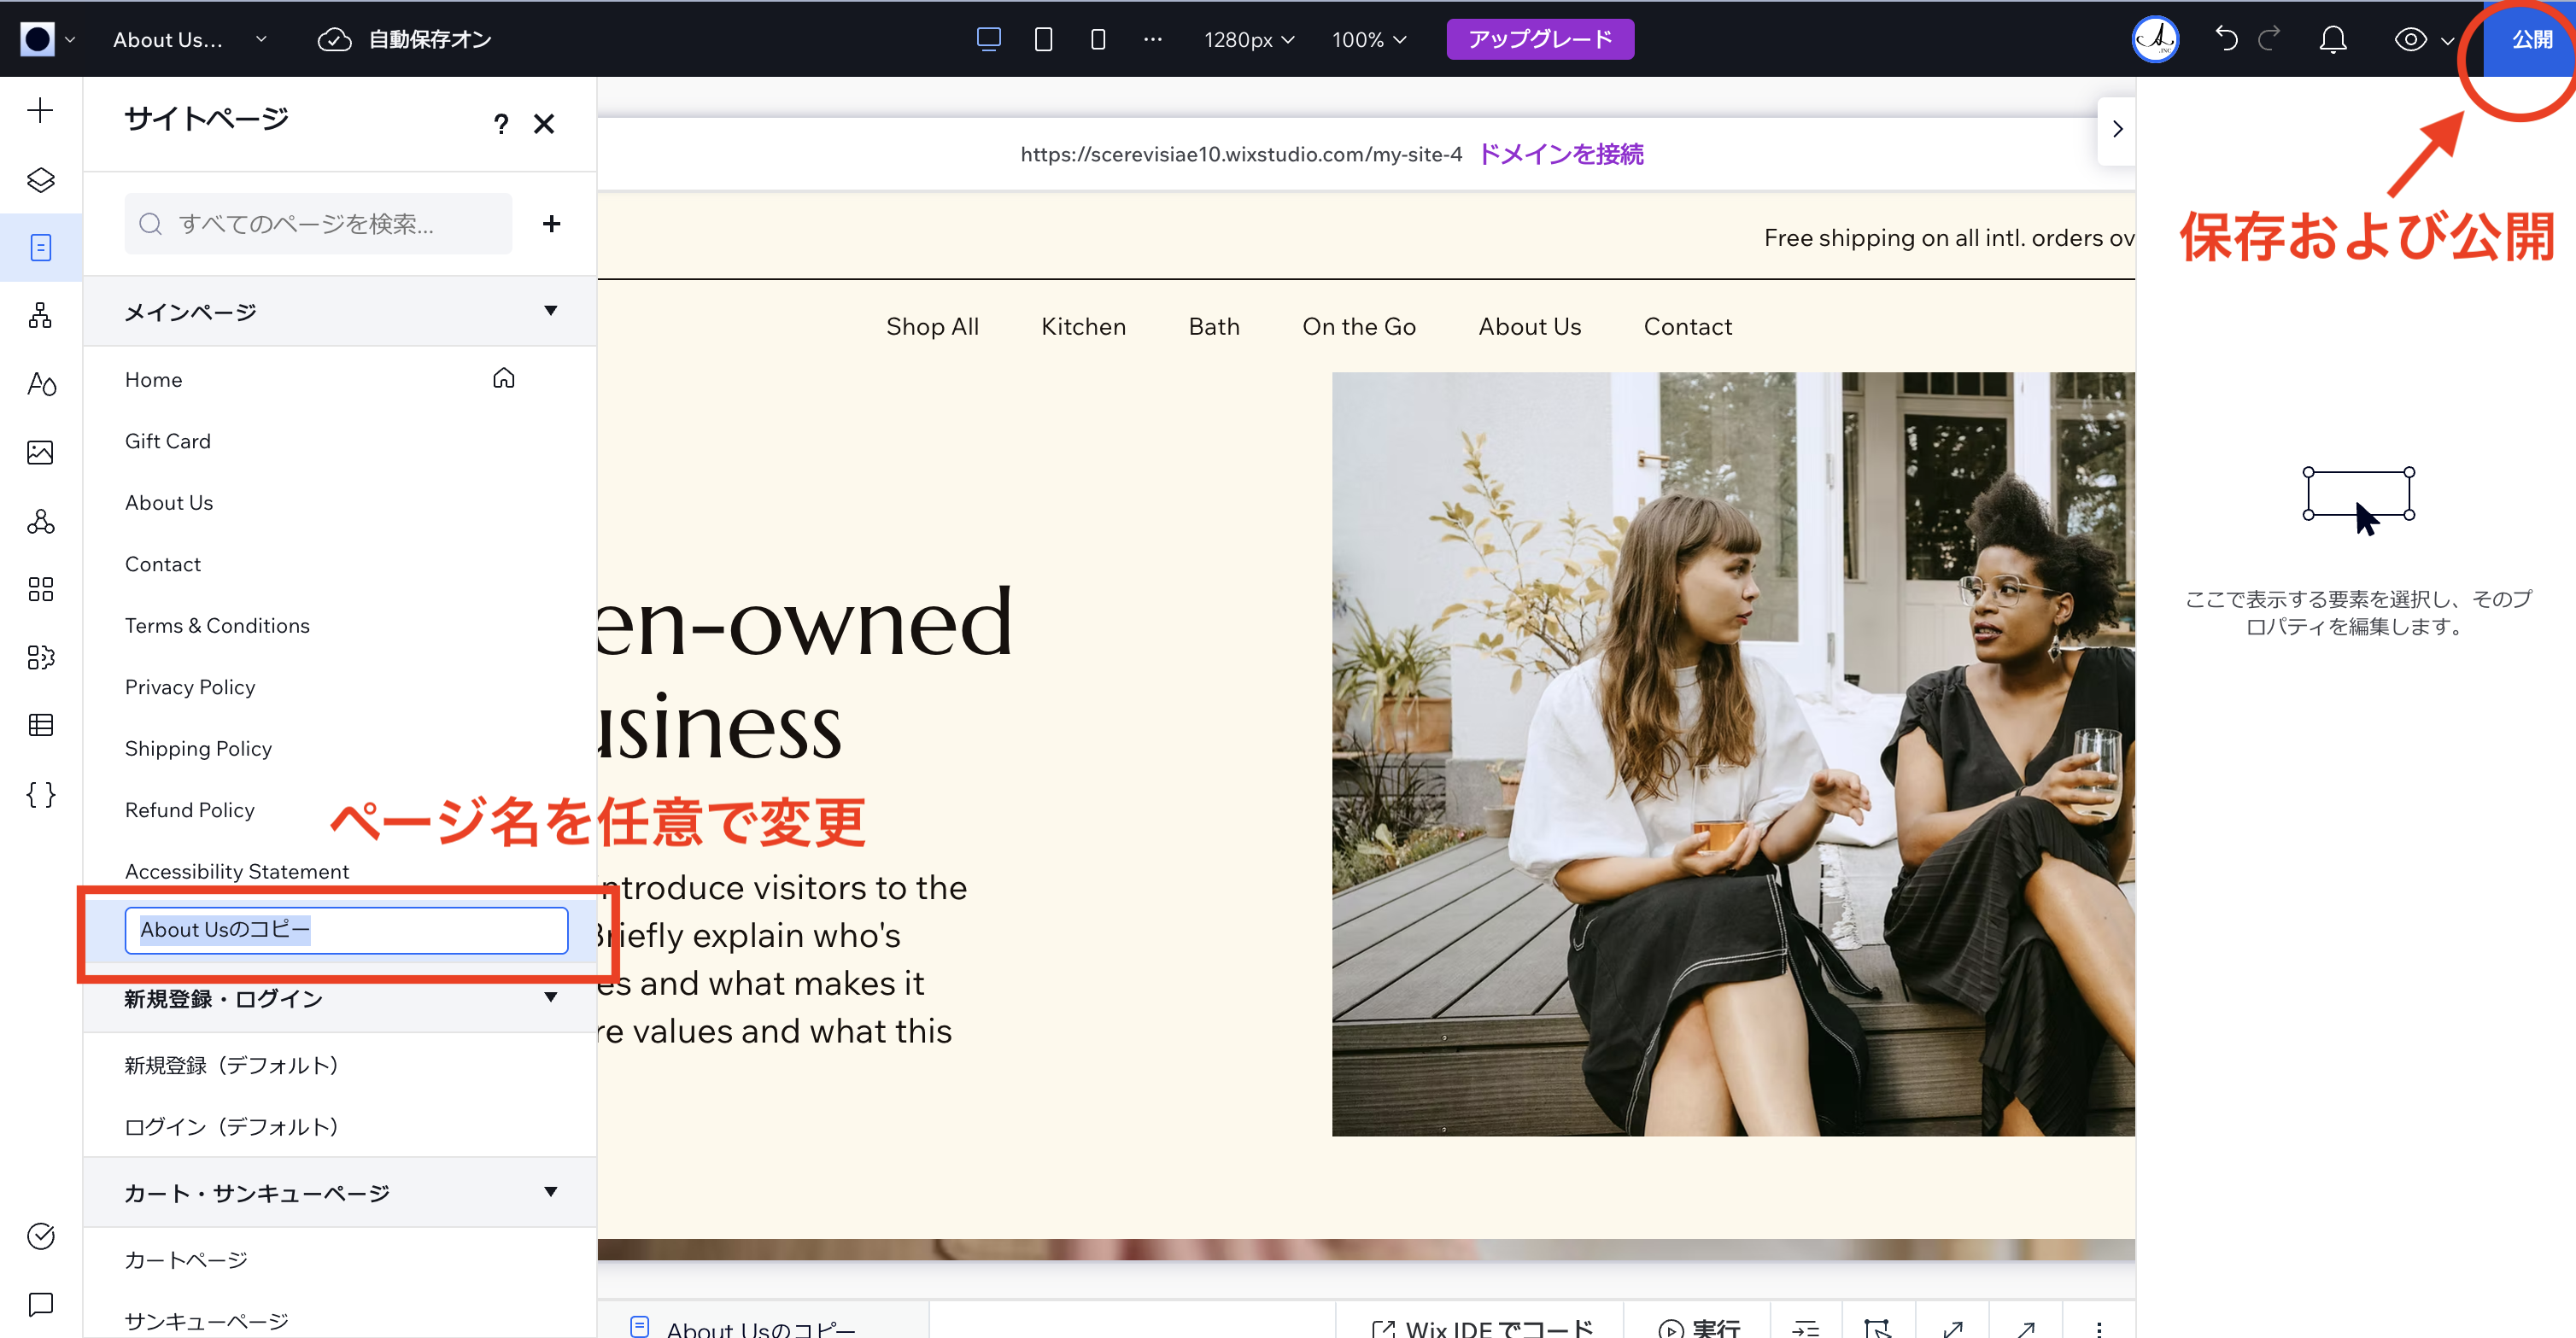Screen dimensions: 2576x1338
Task: Click the undo arrow icon
Action: 2226,39
